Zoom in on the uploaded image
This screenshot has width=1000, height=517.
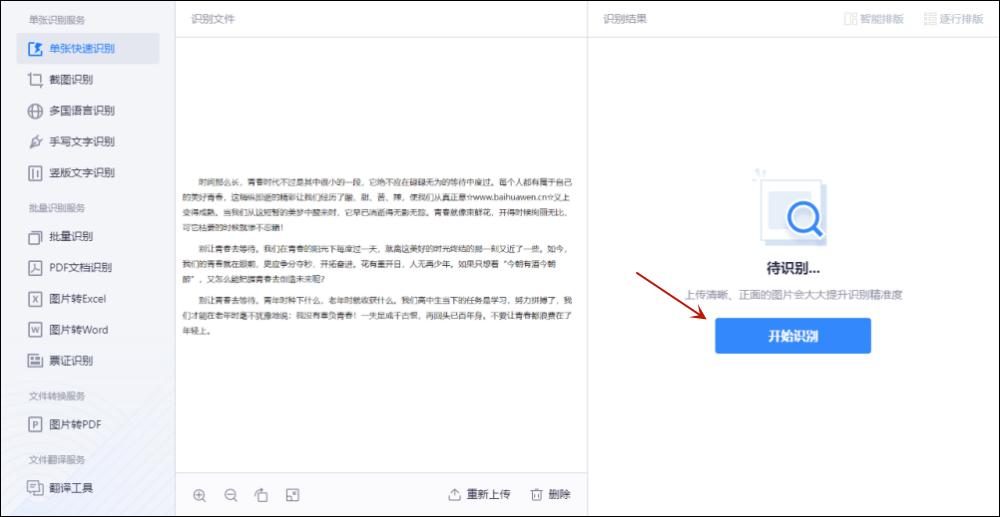[200, 495]
